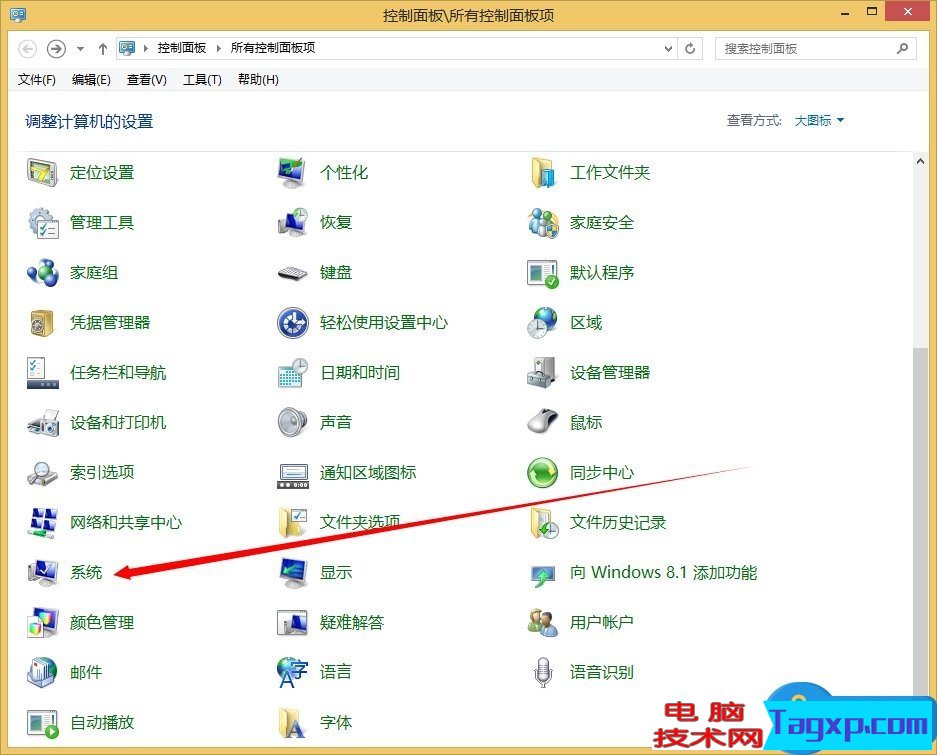
Task: Open the 用户帐户 icon
Action: 543,622
